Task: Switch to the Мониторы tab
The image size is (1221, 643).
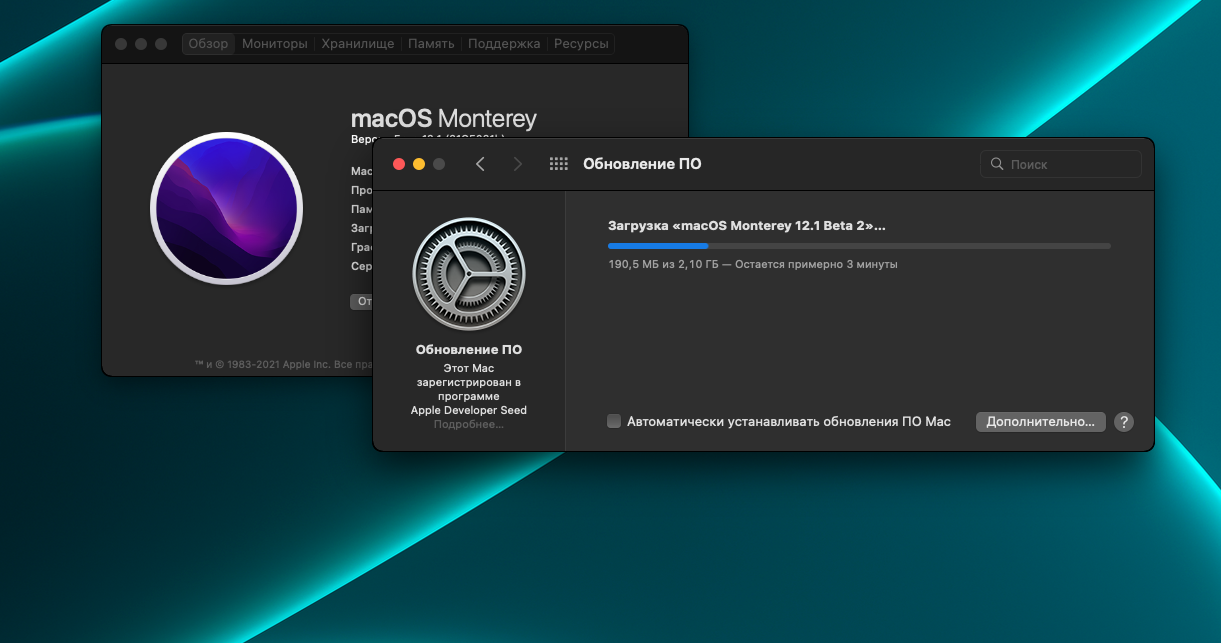Action: (275, 44)
